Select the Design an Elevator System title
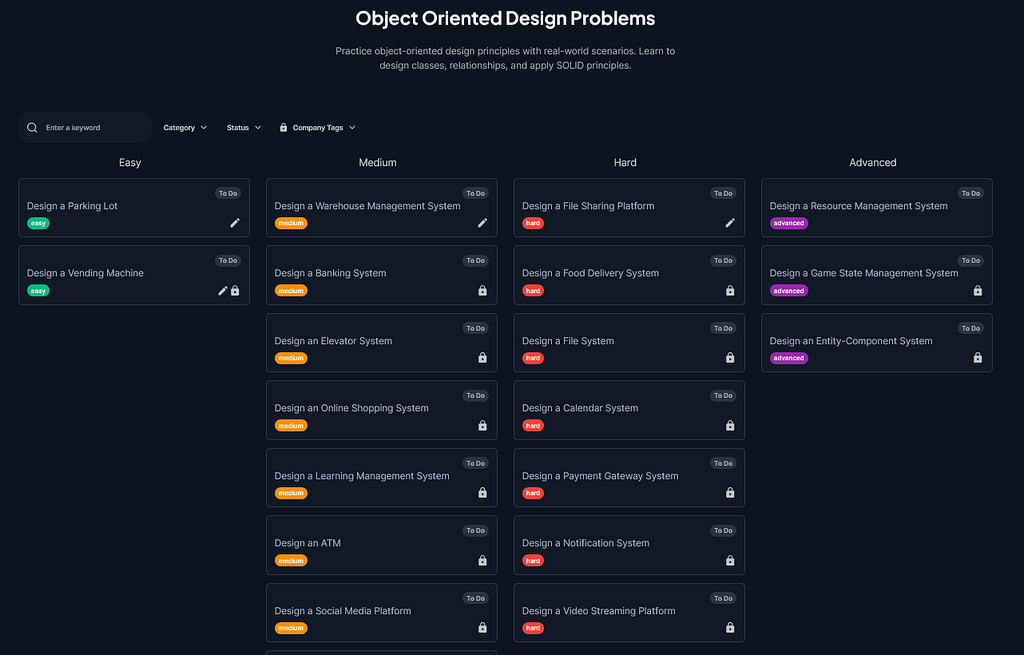The height and width of the screenshot is (655, 1024). (x=333, y=341)
